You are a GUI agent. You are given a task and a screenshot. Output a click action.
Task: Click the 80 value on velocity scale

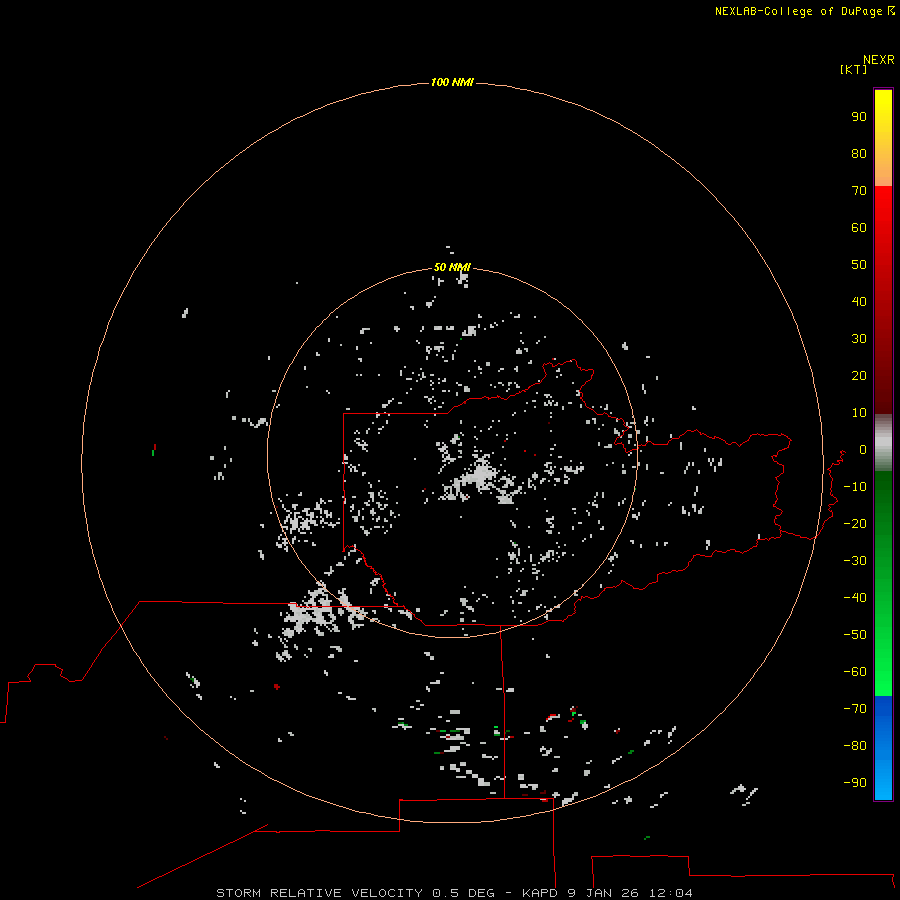859,153
